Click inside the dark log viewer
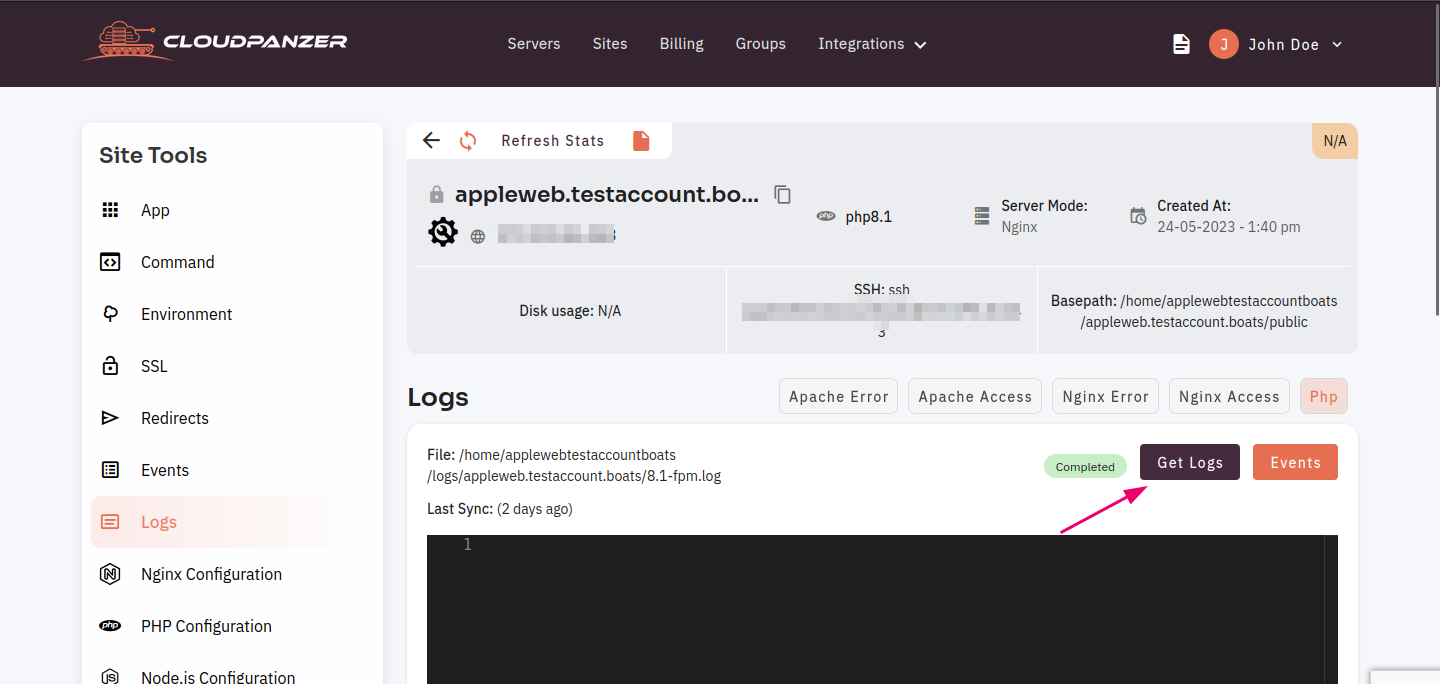Viewport: 1440px width, 684px height. [x=882, y=609]
